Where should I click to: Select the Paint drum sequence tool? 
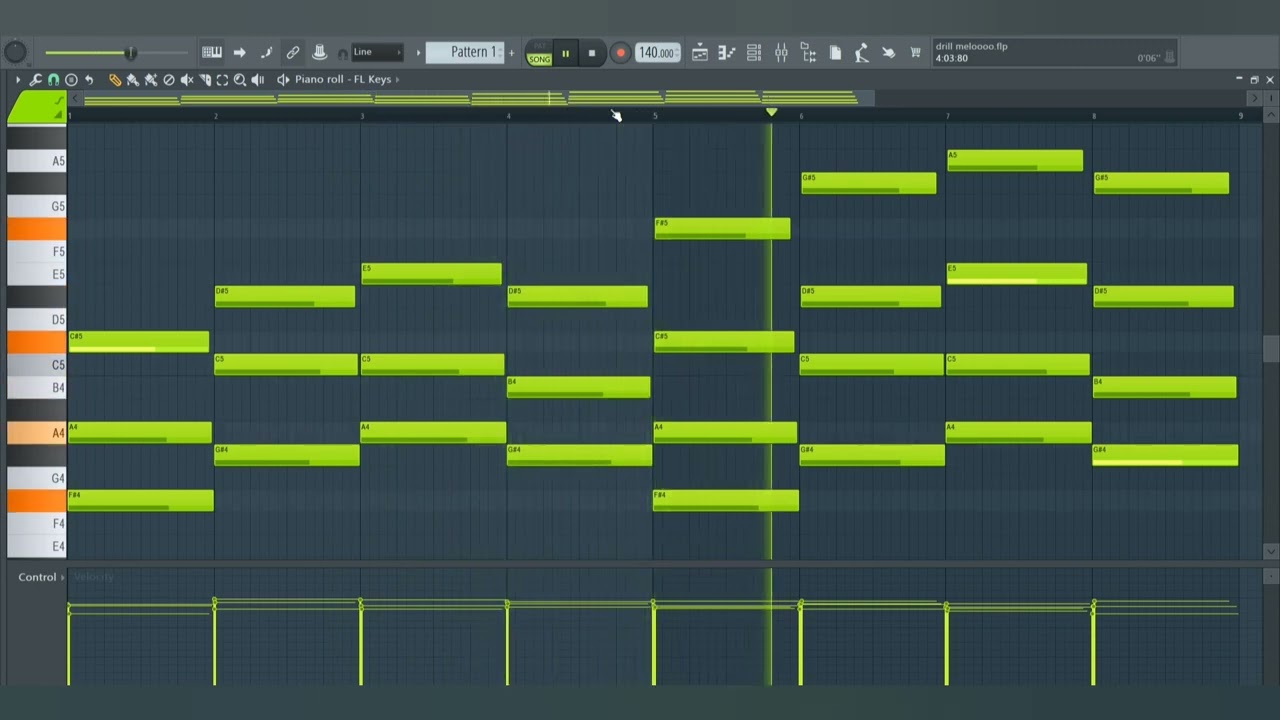pyautogui.click(x=151, y=79)
